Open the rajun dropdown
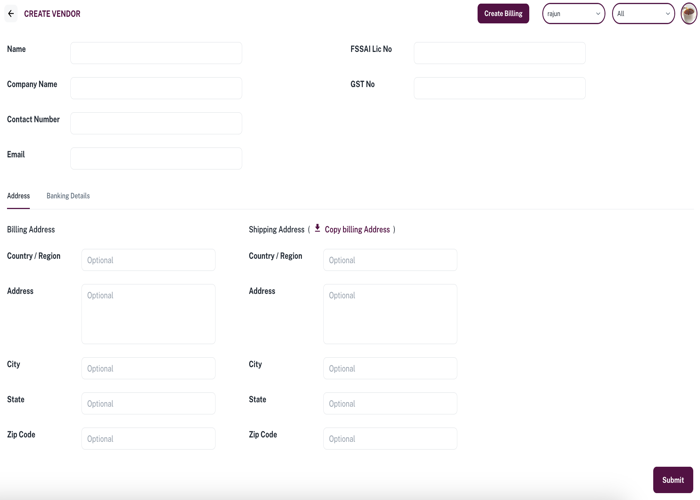The width and height of the screenshot is (700, 500). click(574, 14)
